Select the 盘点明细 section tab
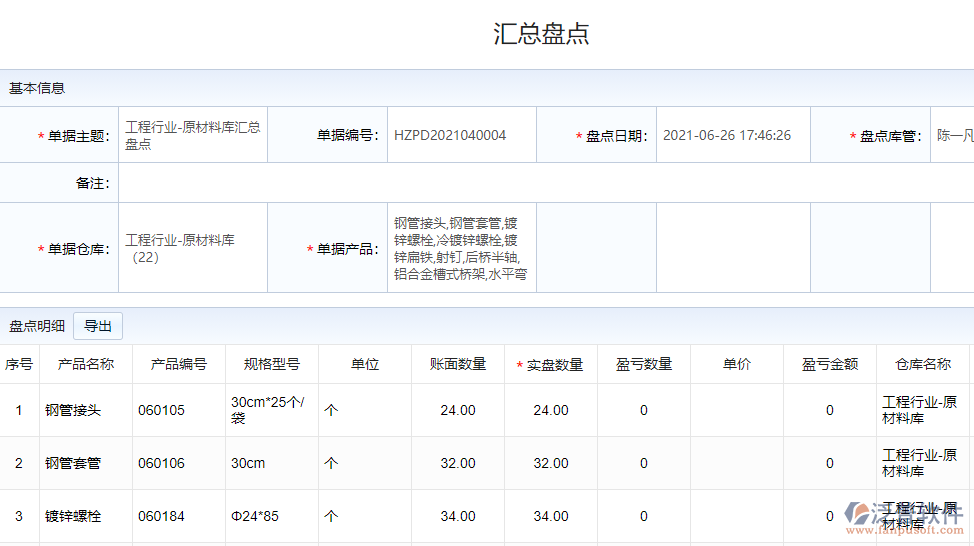Screen dimensions: 974x546 click(37, 326)
